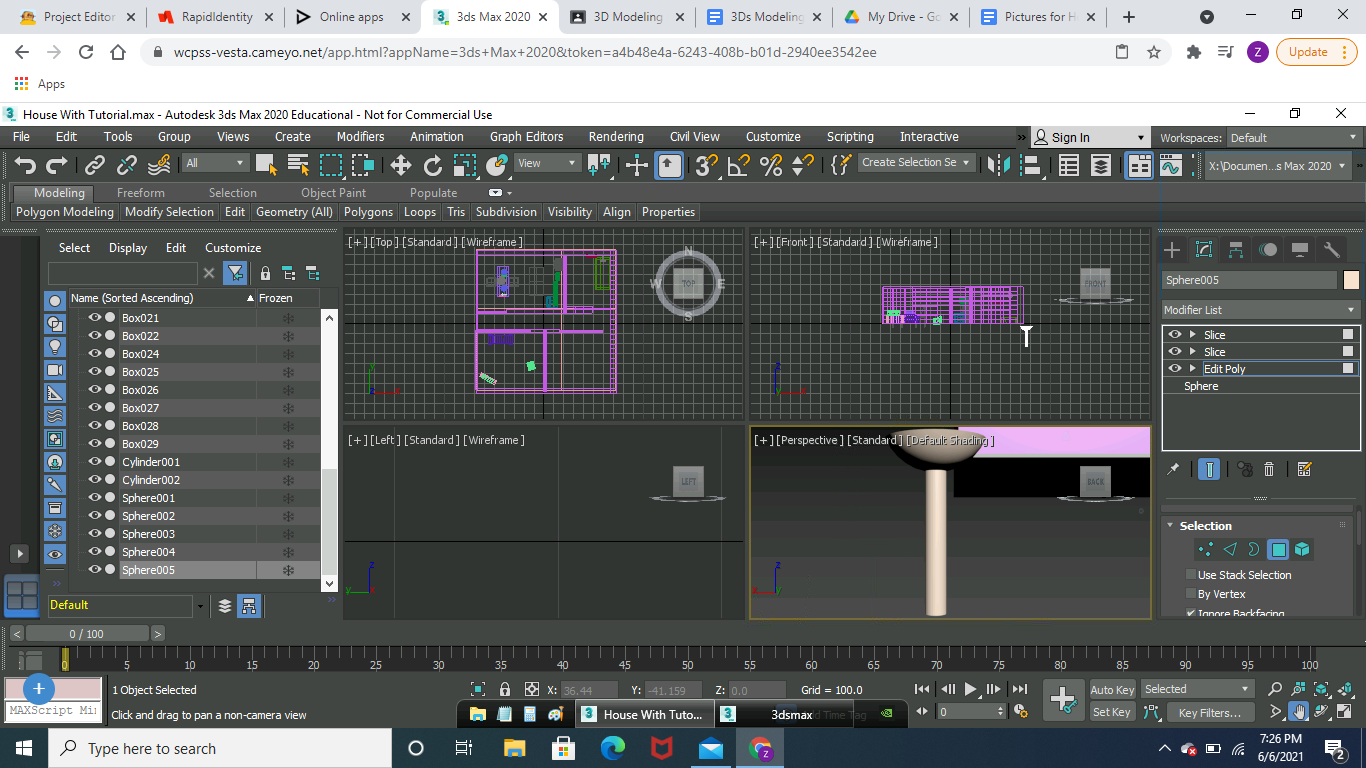
Task: Switch to the Object Paint ribbon tab
Action: coord(333,193)
